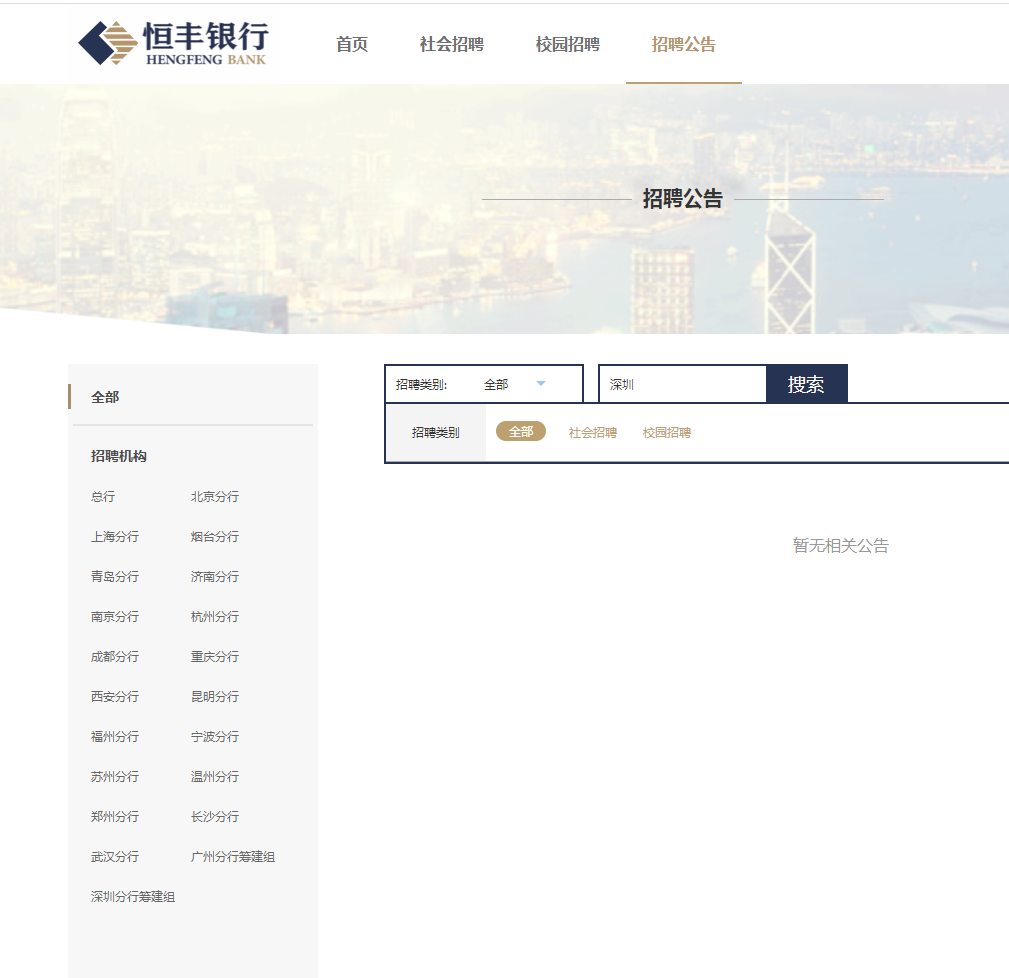Go to 社会招聘 in the top navigation
The height and width of the screenshot is (978, 1009).
(452, 44)
